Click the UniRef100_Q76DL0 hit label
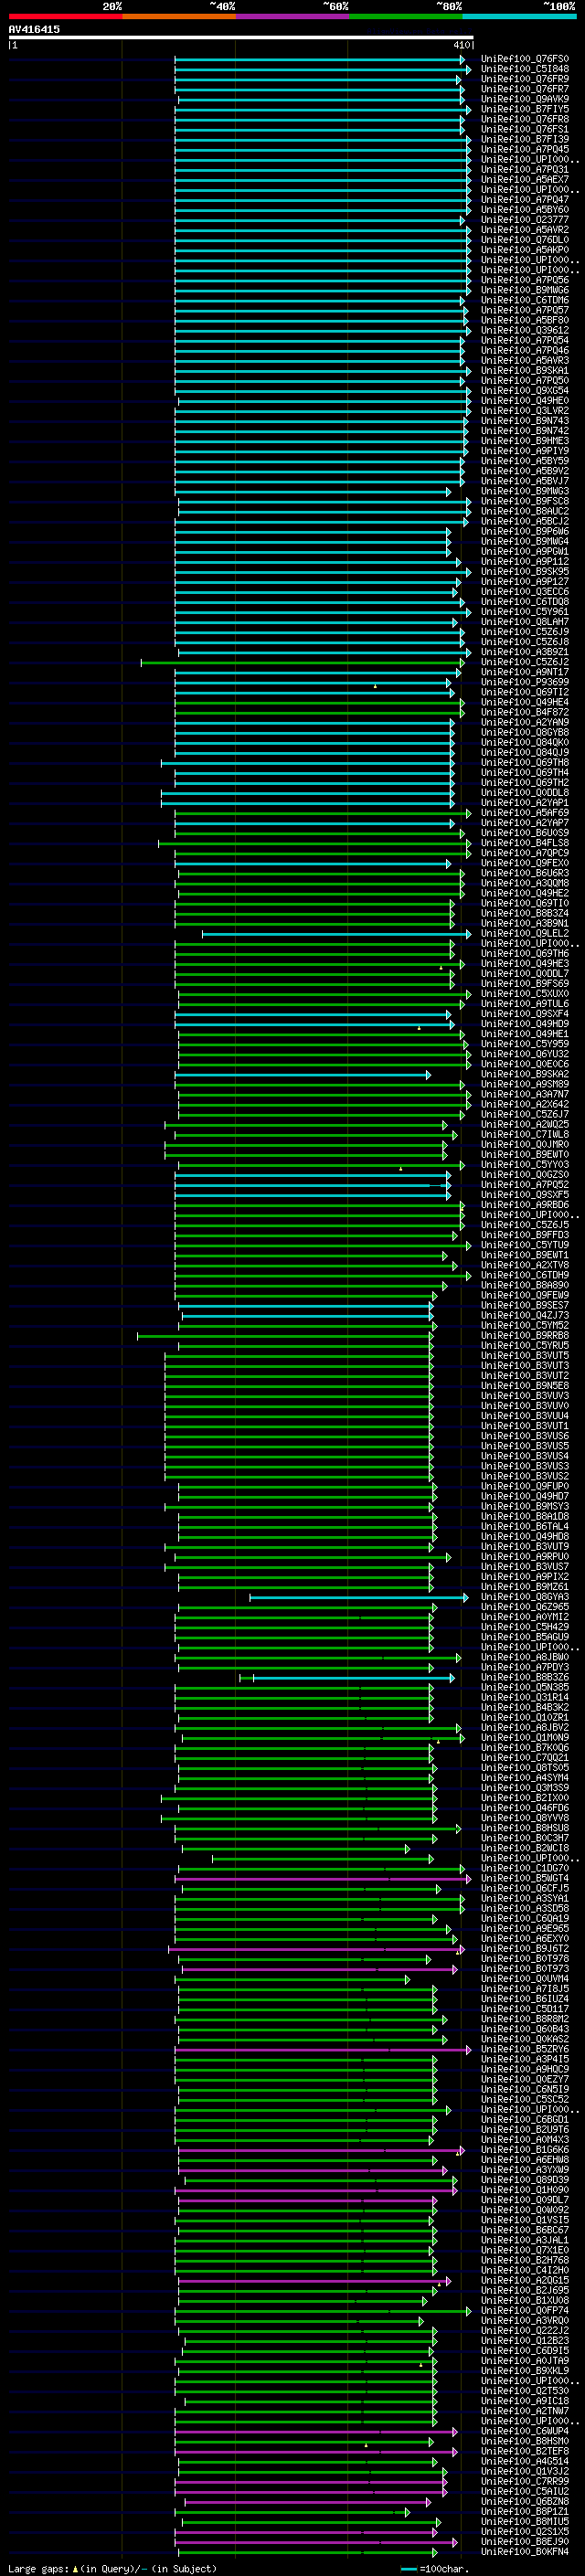Screen dimensions: 585x2576 [x=525, y=240]
